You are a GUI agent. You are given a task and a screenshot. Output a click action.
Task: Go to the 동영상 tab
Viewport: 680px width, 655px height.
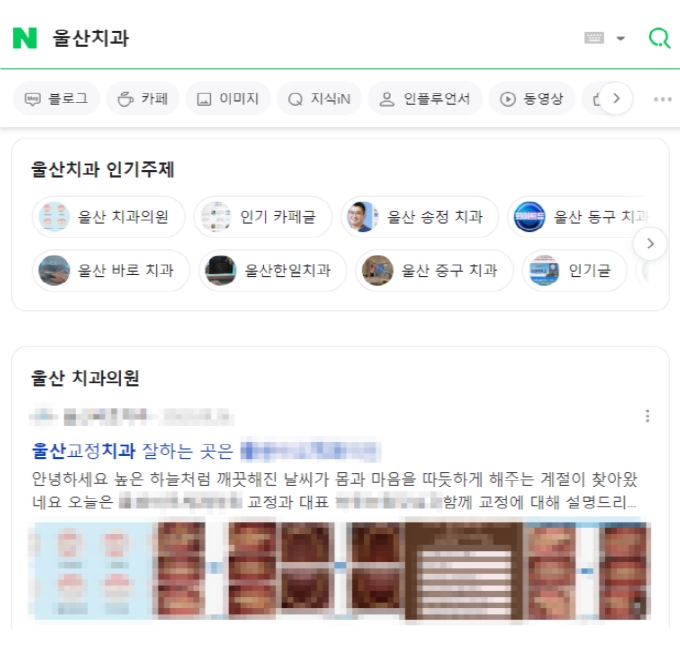532,99
